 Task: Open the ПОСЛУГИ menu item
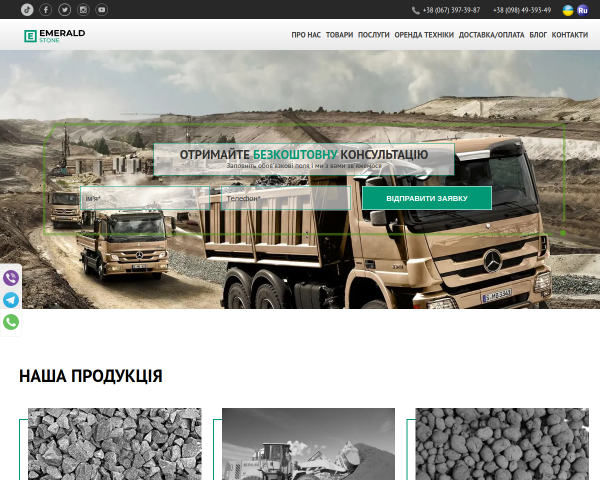373,35
